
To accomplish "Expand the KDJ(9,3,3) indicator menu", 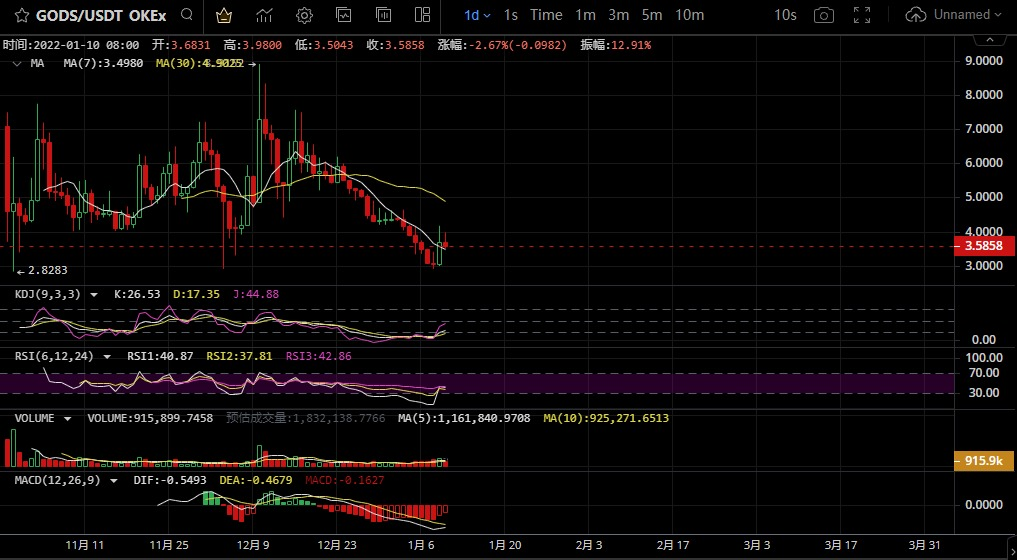I will [x=94, y=294].
